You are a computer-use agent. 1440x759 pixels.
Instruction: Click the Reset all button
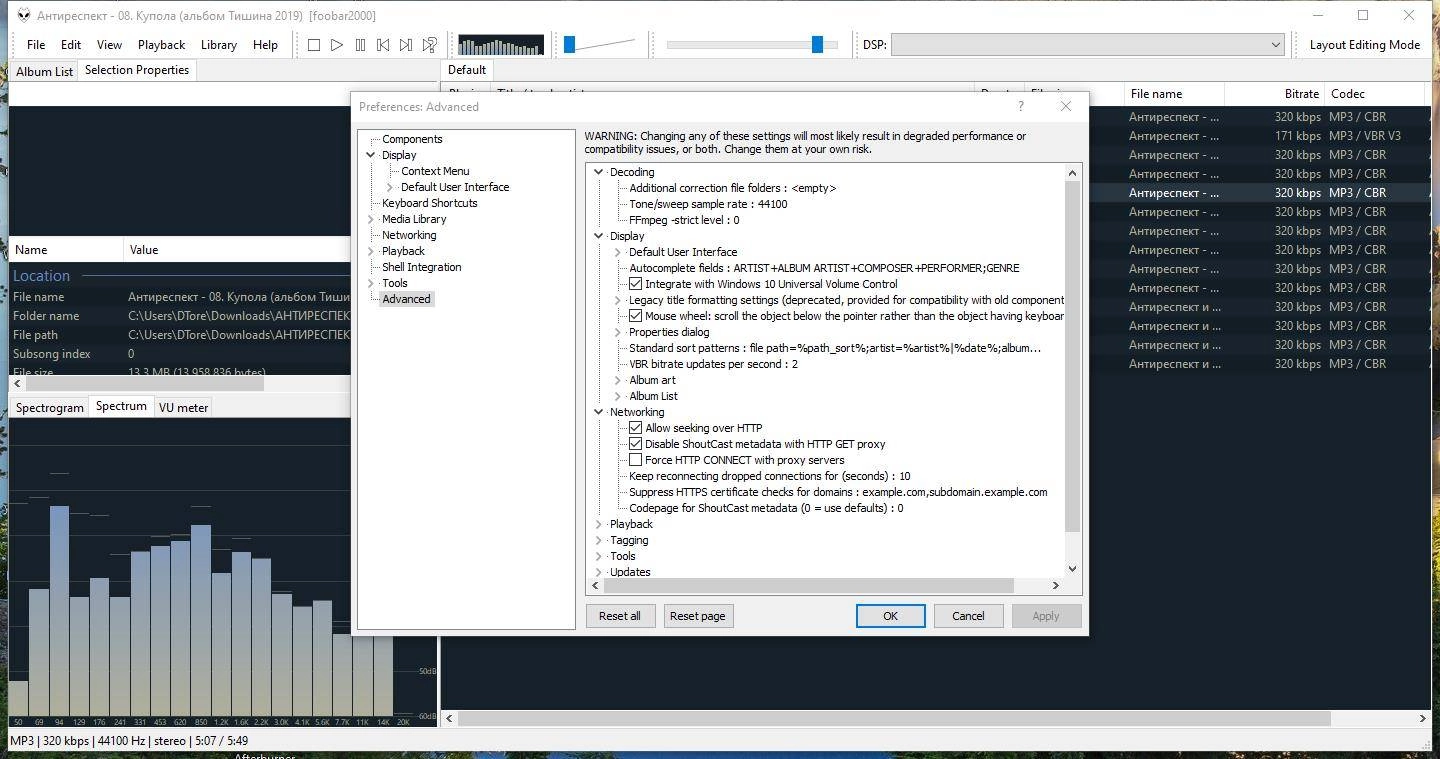(620, 616)
